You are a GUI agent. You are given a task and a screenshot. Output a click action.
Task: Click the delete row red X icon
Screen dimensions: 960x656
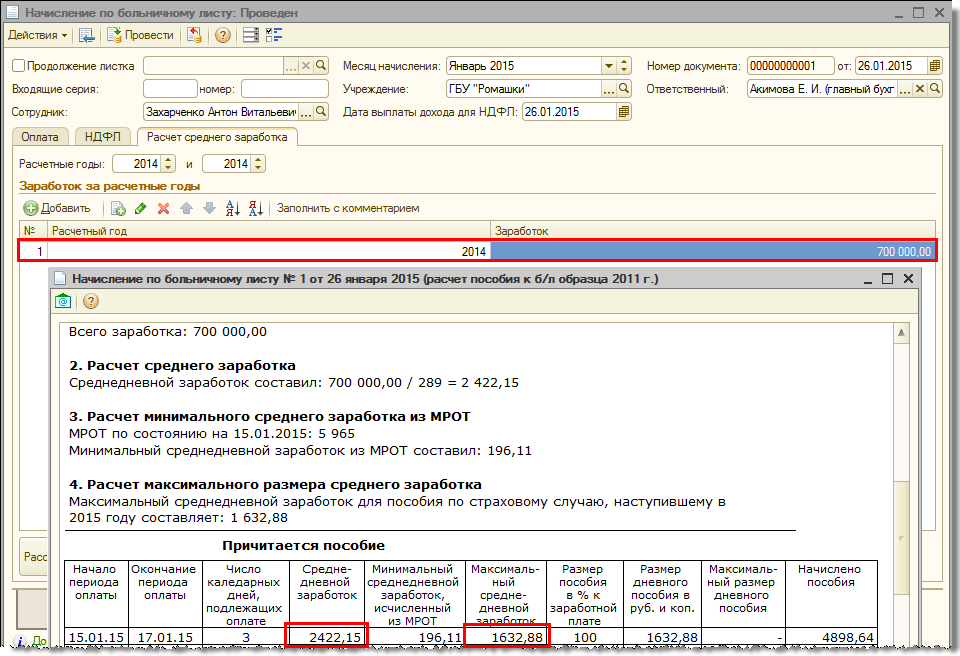(163, 208)
